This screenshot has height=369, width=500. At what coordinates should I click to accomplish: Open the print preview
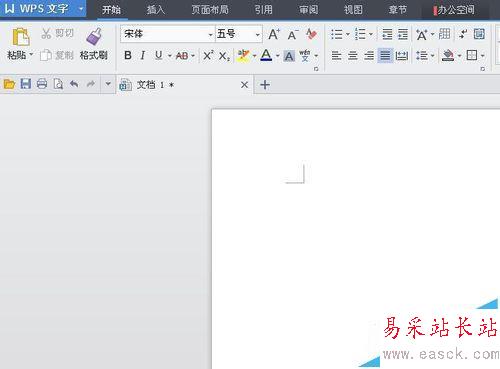tap(58, 84)
